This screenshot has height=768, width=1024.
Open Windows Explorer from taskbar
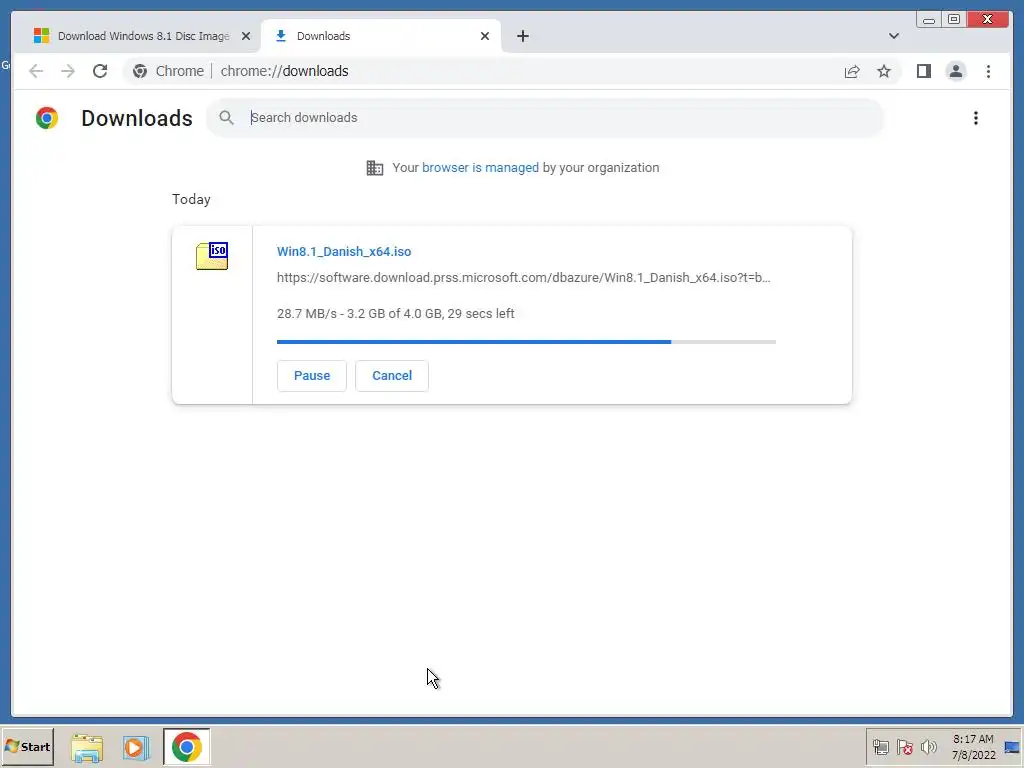[x=87, y=748]
